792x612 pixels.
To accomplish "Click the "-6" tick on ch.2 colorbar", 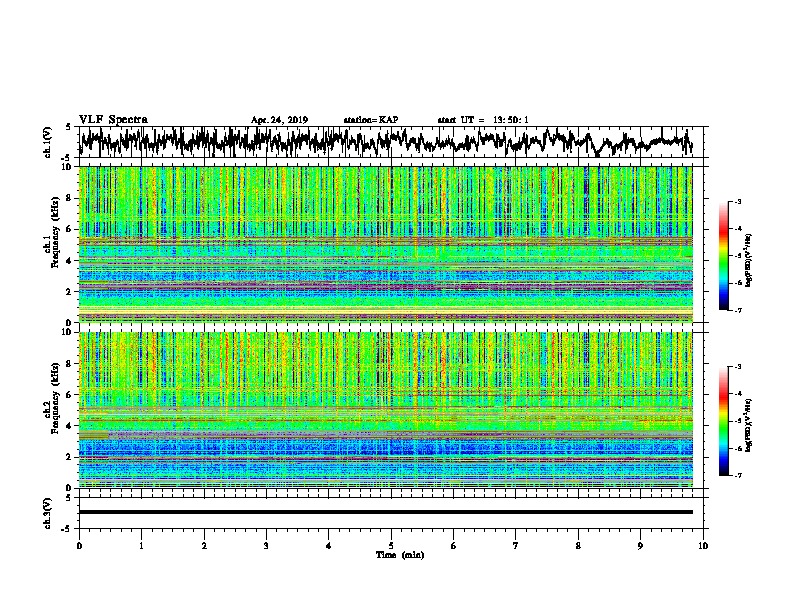I will (738, 448).
